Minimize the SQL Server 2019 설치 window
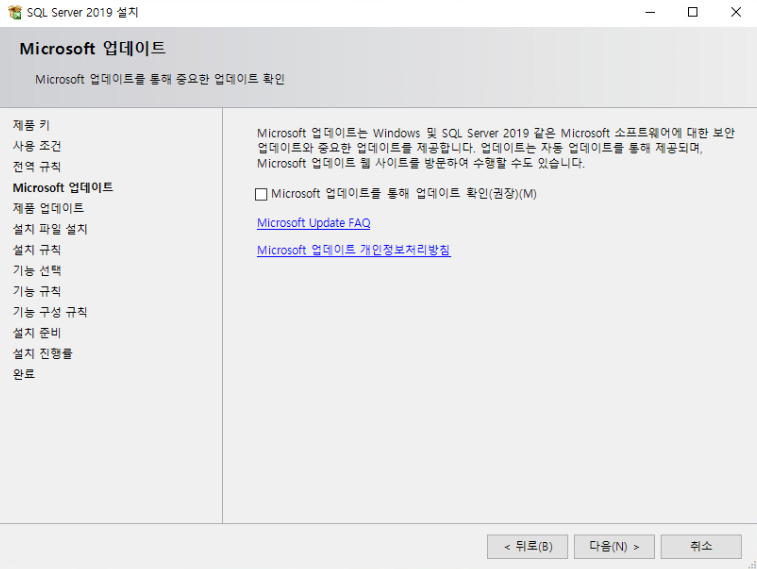757x569 pixels. coord(650,12)
